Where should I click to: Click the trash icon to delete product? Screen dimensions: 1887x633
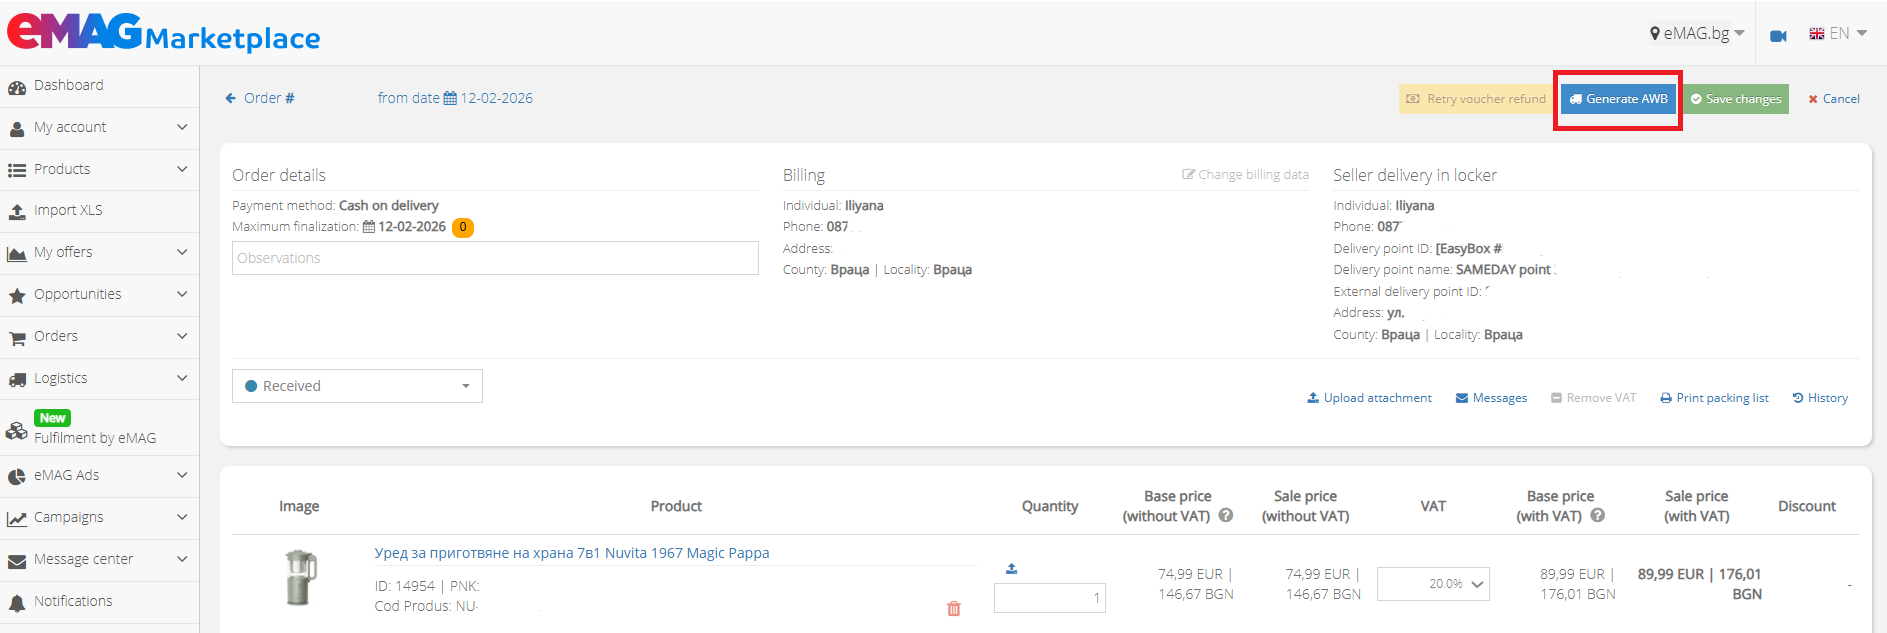pyautogui.click(x=953, y=608)
